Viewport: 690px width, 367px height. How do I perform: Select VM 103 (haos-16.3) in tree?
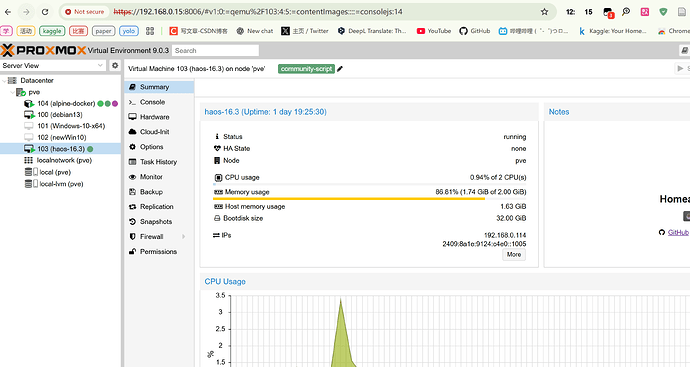coord(61,149)
